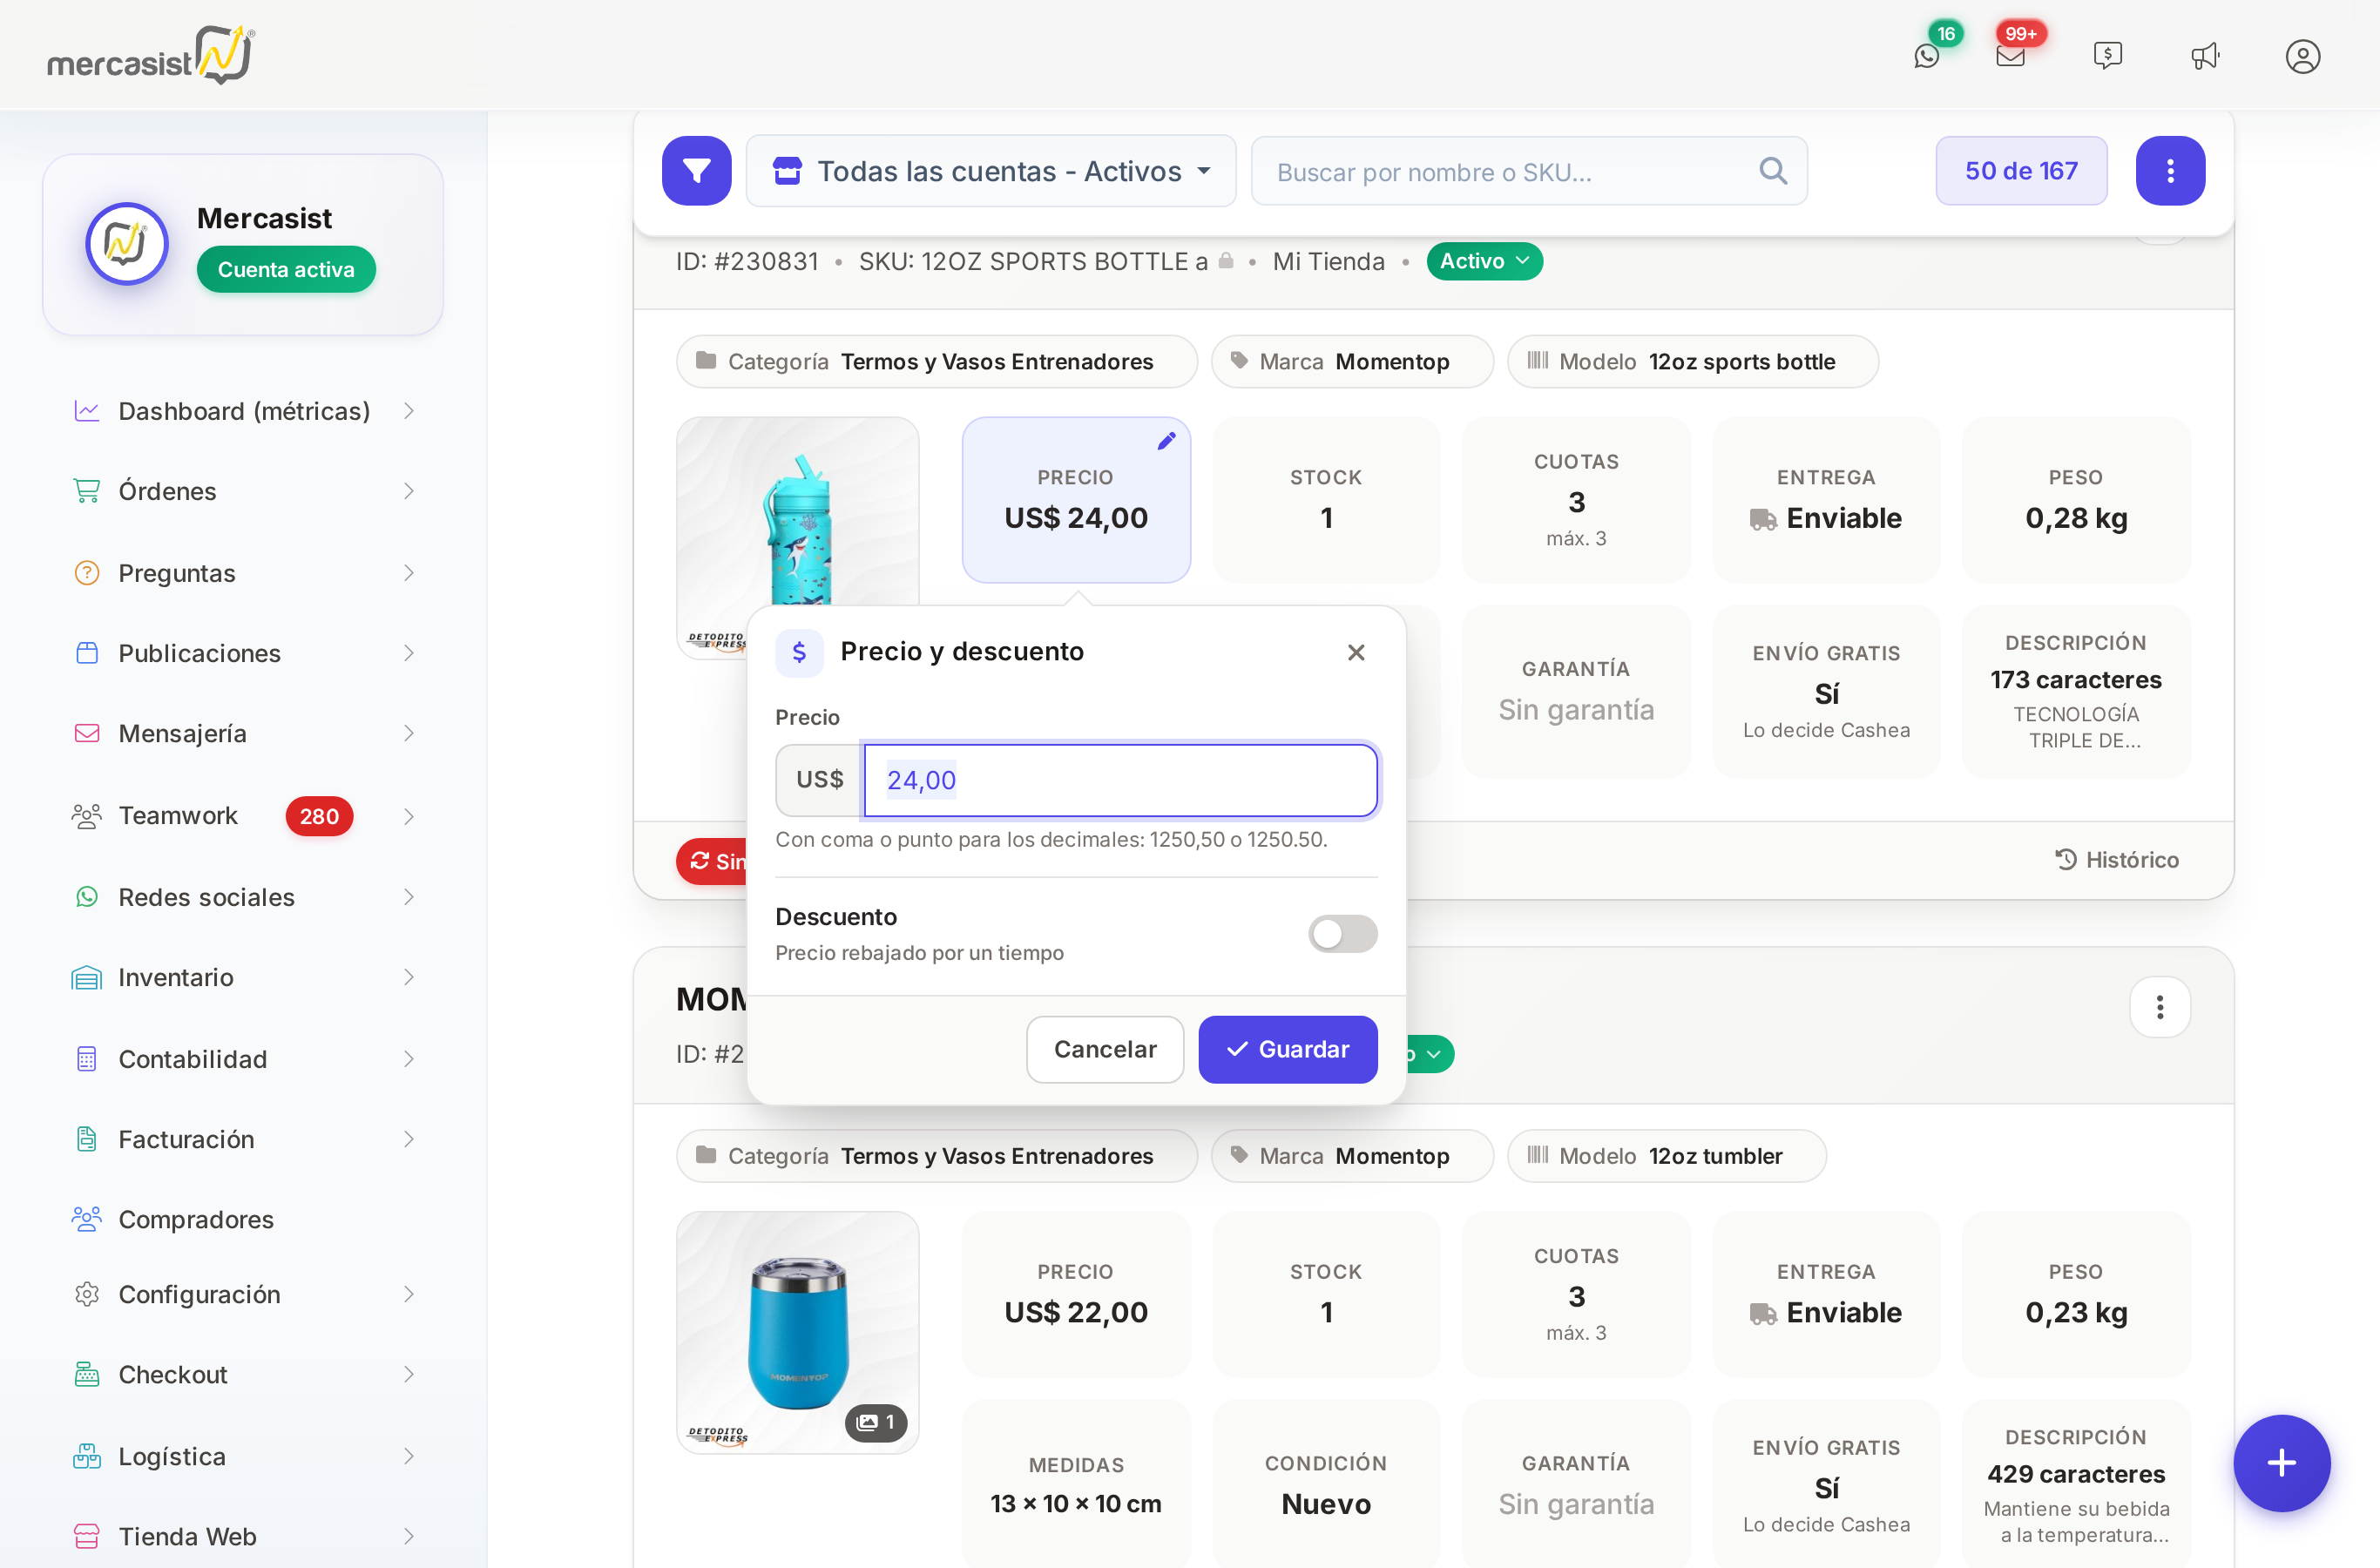Open the blue tumbler product thumbnail

[x=797, y=1332]
